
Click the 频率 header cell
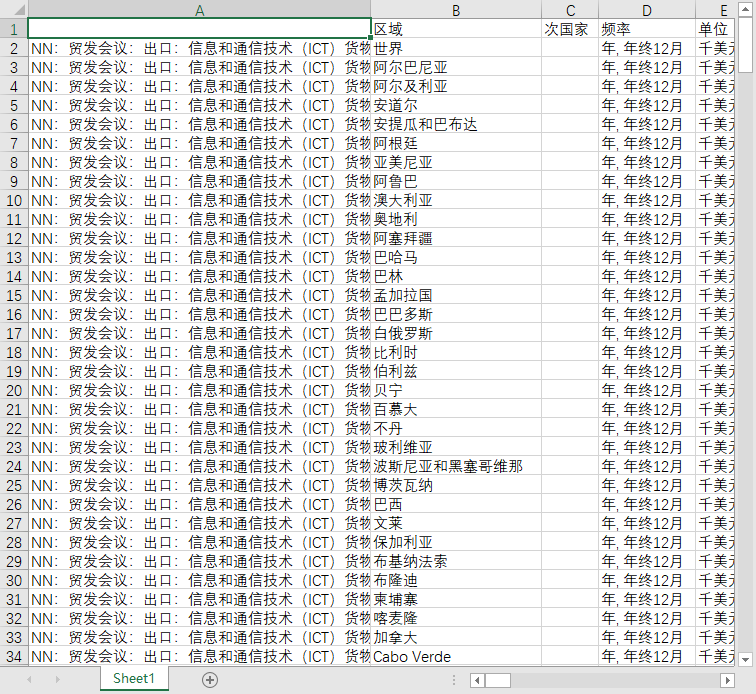(647, 29)
